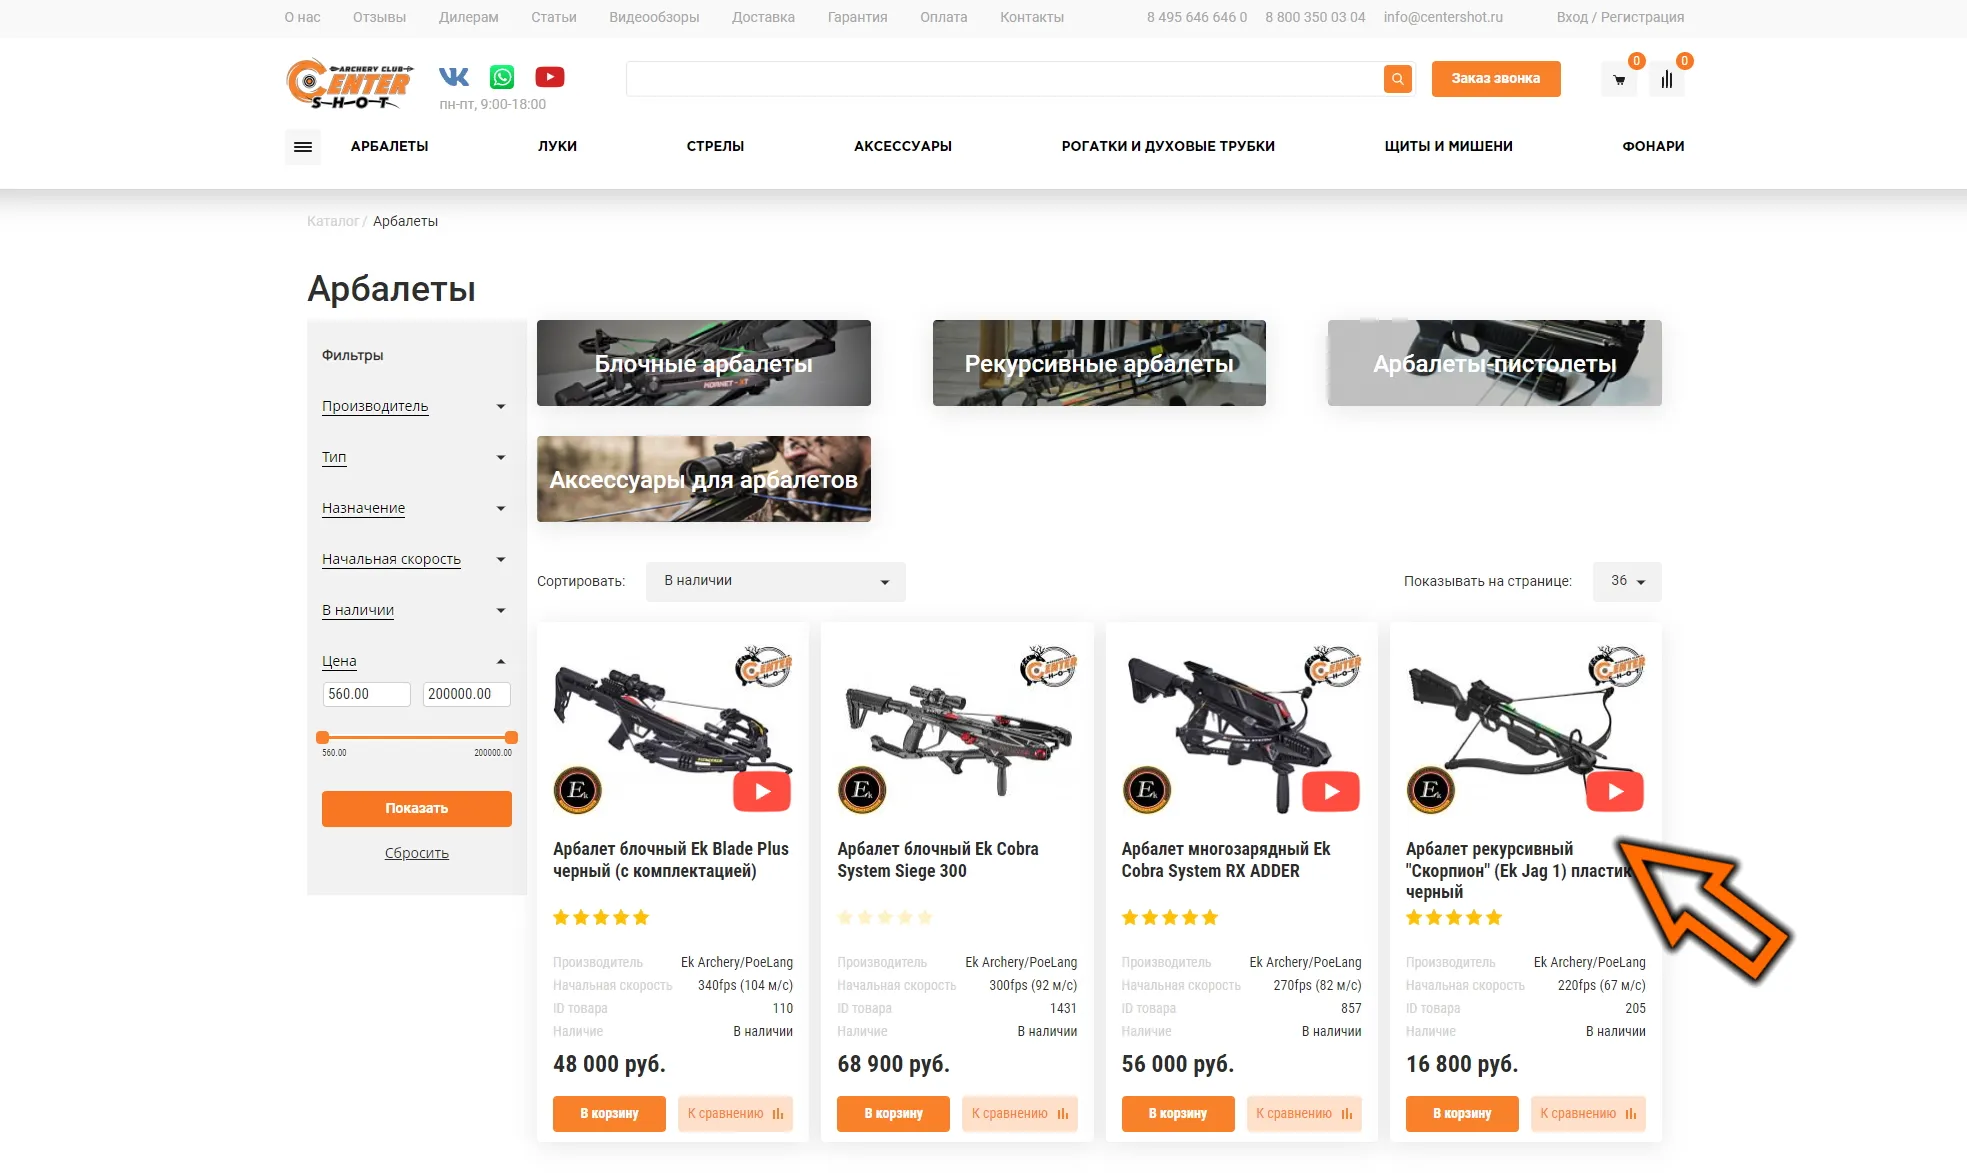The width and height of the screenshot is (1967, 1173).
Task: Open the СТРЕЛЫ menu
Action: pos(715,146)
